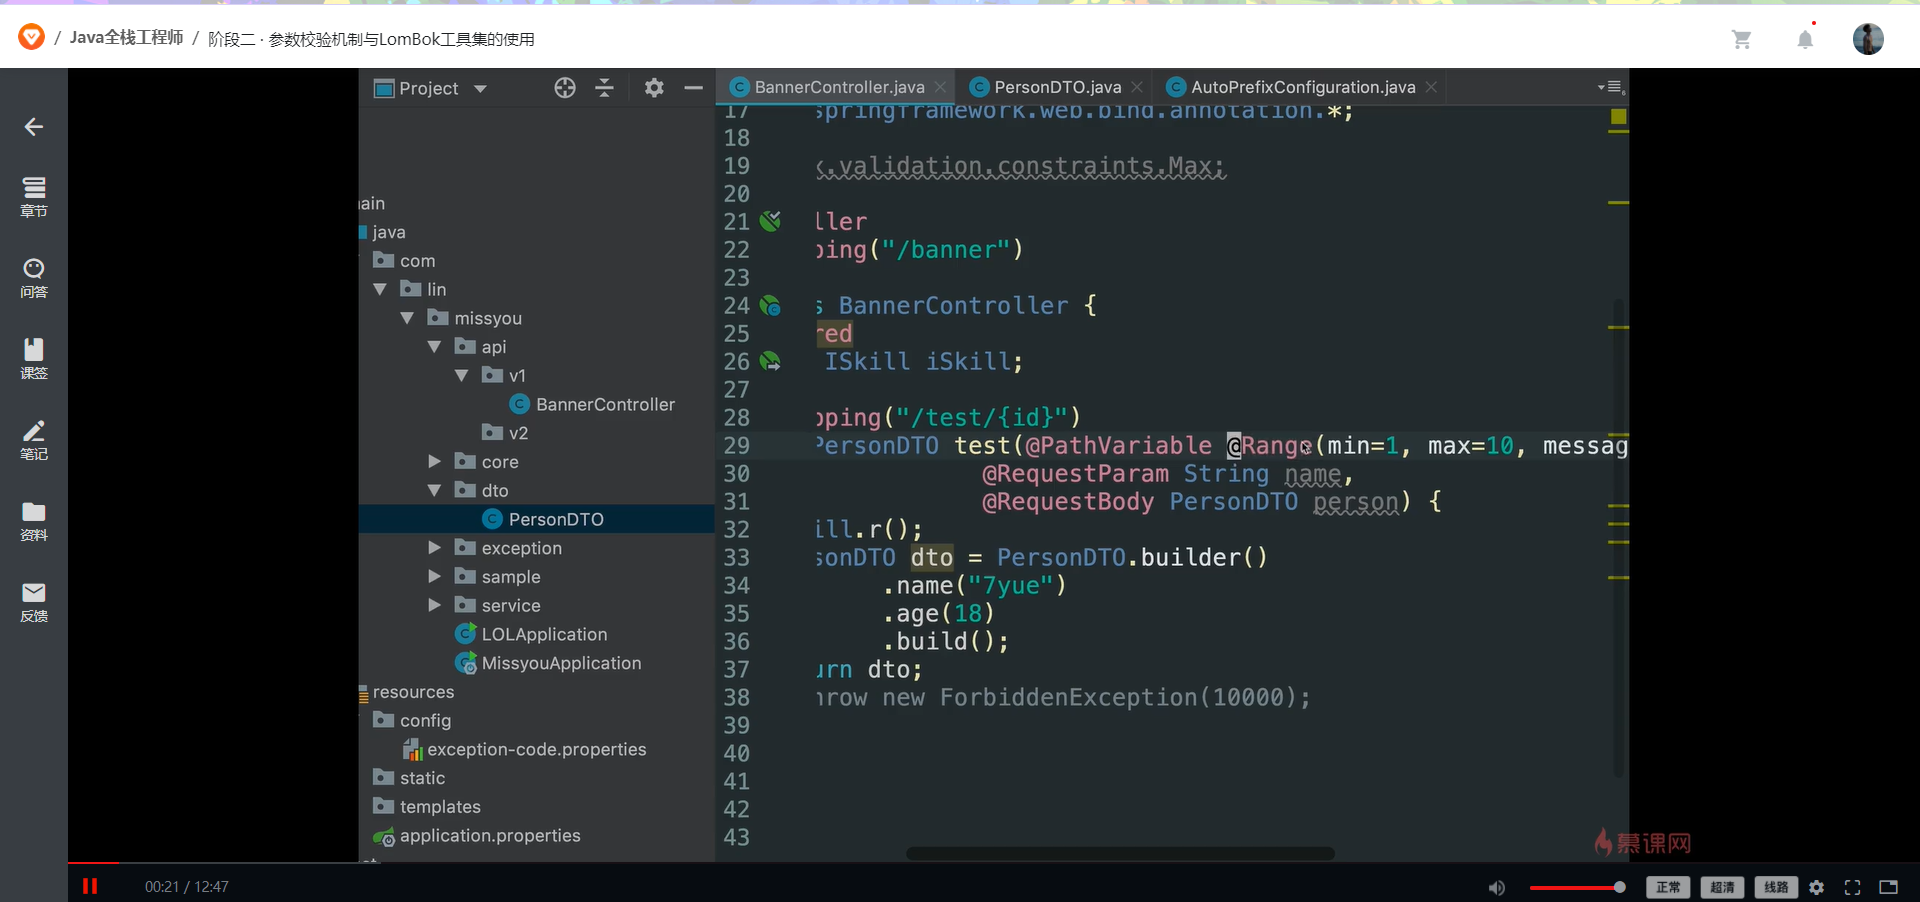Toggle picture-in-picture mini player mode
The height and width of the screenshot is (902, 1920).
[1888, 887]
